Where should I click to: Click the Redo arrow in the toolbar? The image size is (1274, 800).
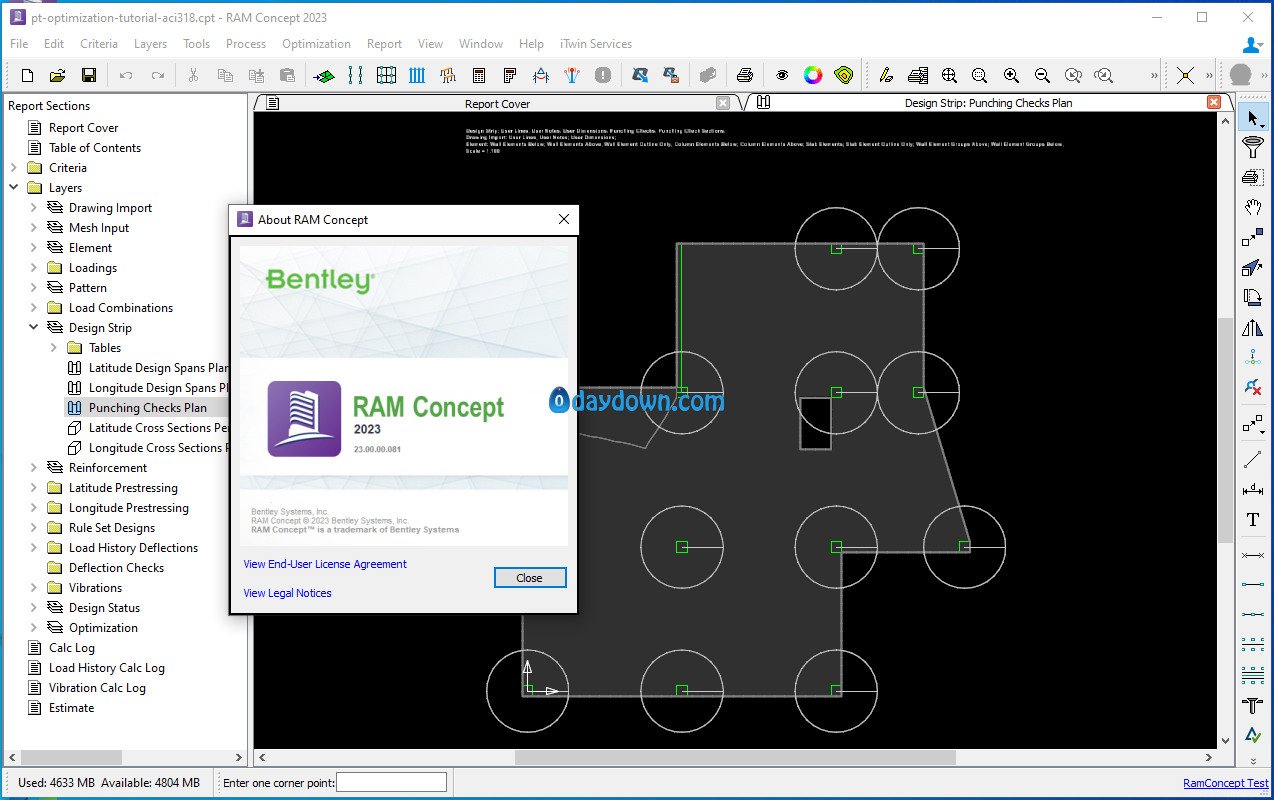[x=158, y=75]
